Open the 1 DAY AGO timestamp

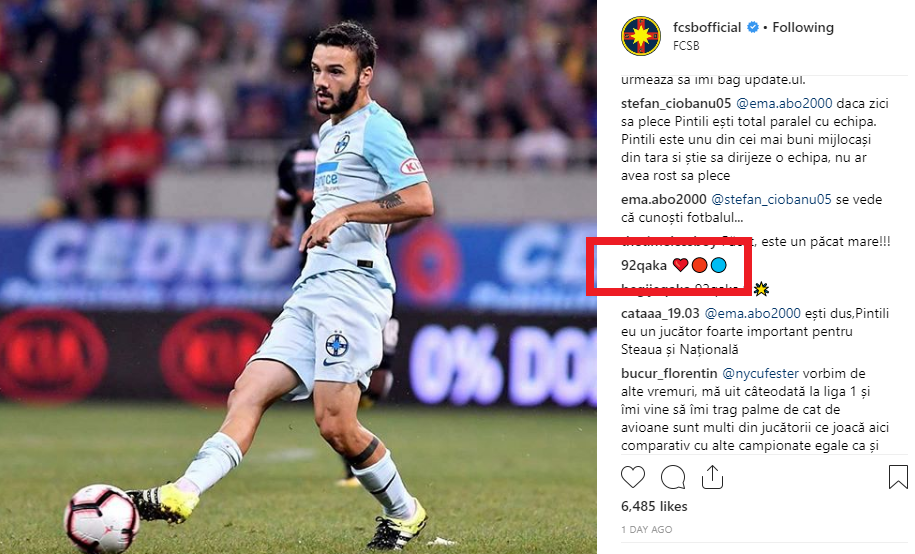coord(647,529)
